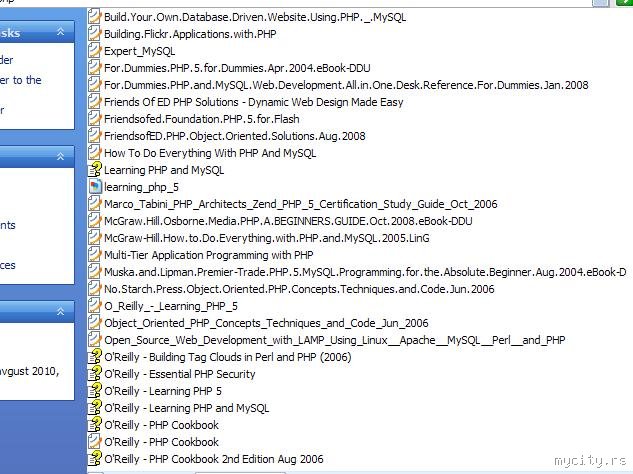Click help-file icon of O'Reilly - Learning PHP 5
The image size is (633, 474).
(x=94, y=390)
